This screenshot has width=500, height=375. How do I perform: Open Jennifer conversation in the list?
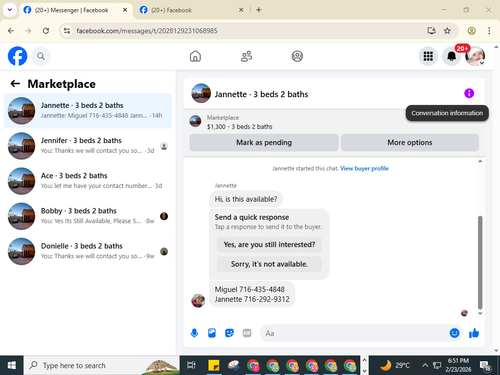pos(88,146)
